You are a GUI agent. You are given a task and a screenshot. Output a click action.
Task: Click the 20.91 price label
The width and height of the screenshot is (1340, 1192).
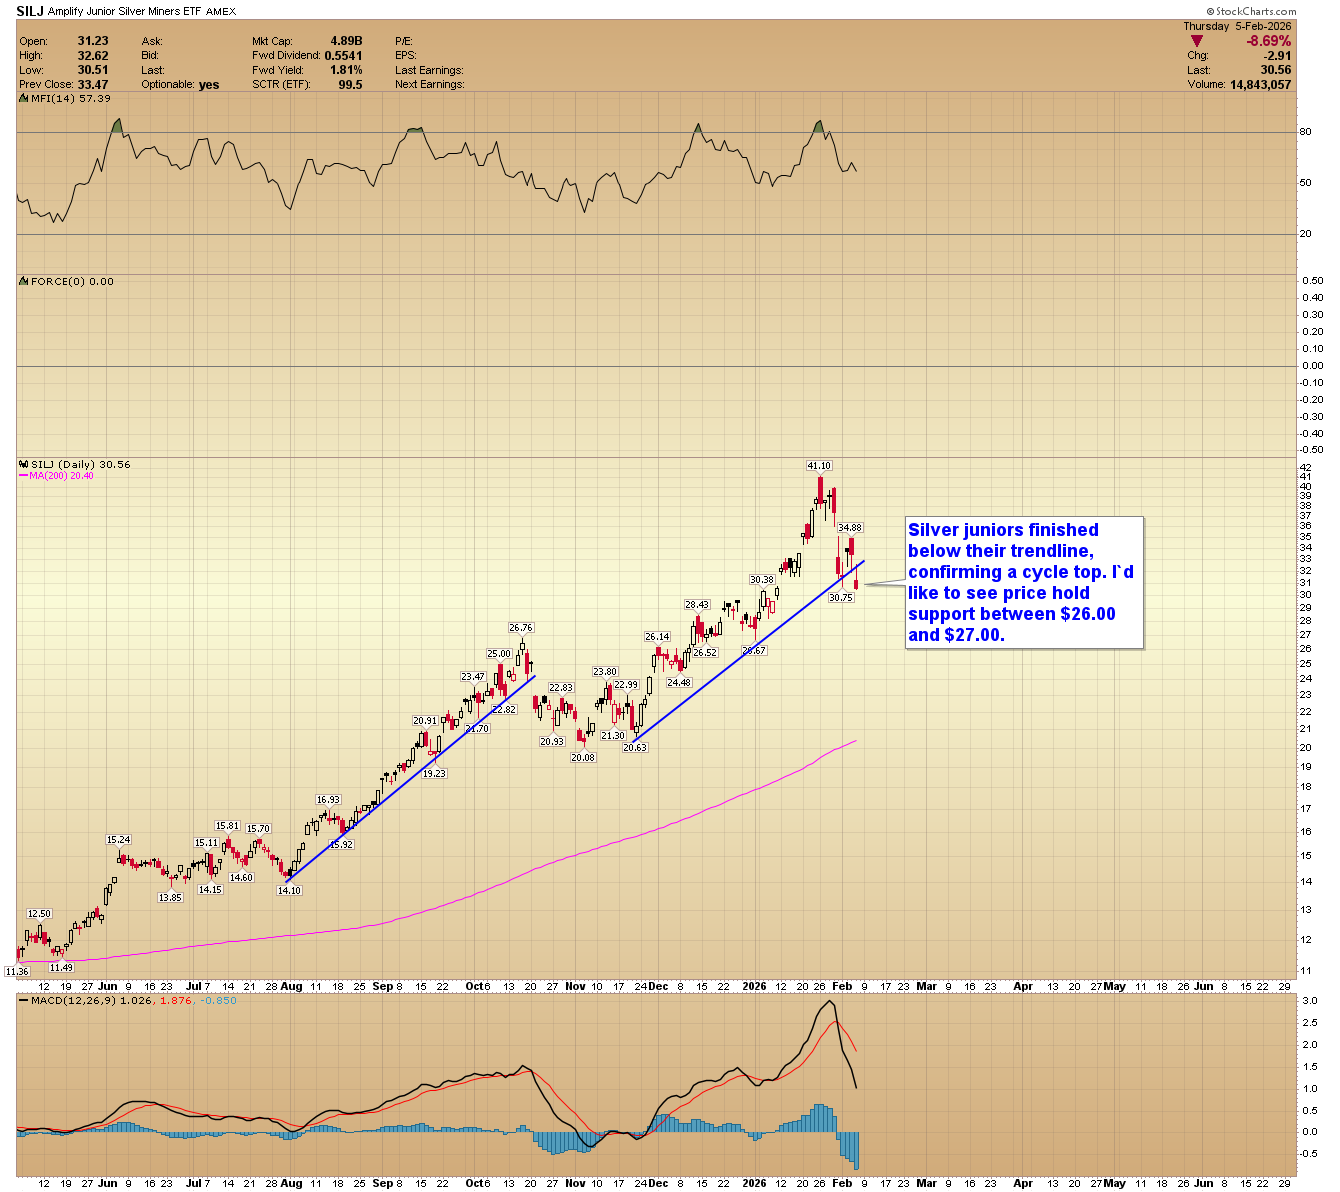tap(425, 720)
